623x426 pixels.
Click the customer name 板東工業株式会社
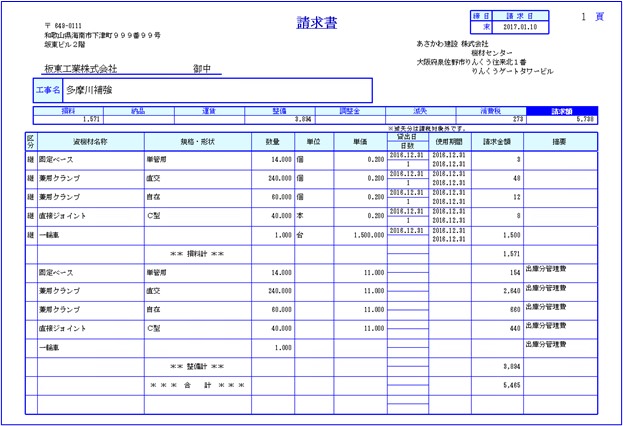[x=80, y=69]
